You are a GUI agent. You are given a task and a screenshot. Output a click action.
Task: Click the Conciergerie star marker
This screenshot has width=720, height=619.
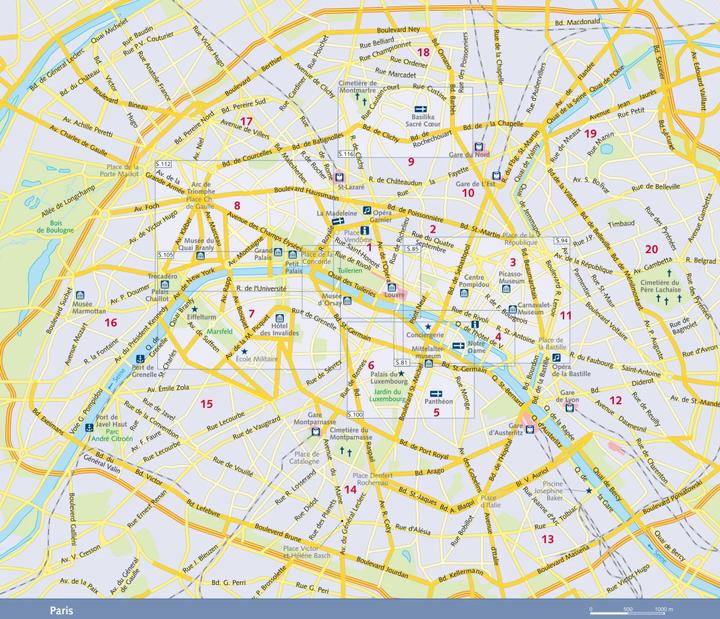click(x=428, y=326)
